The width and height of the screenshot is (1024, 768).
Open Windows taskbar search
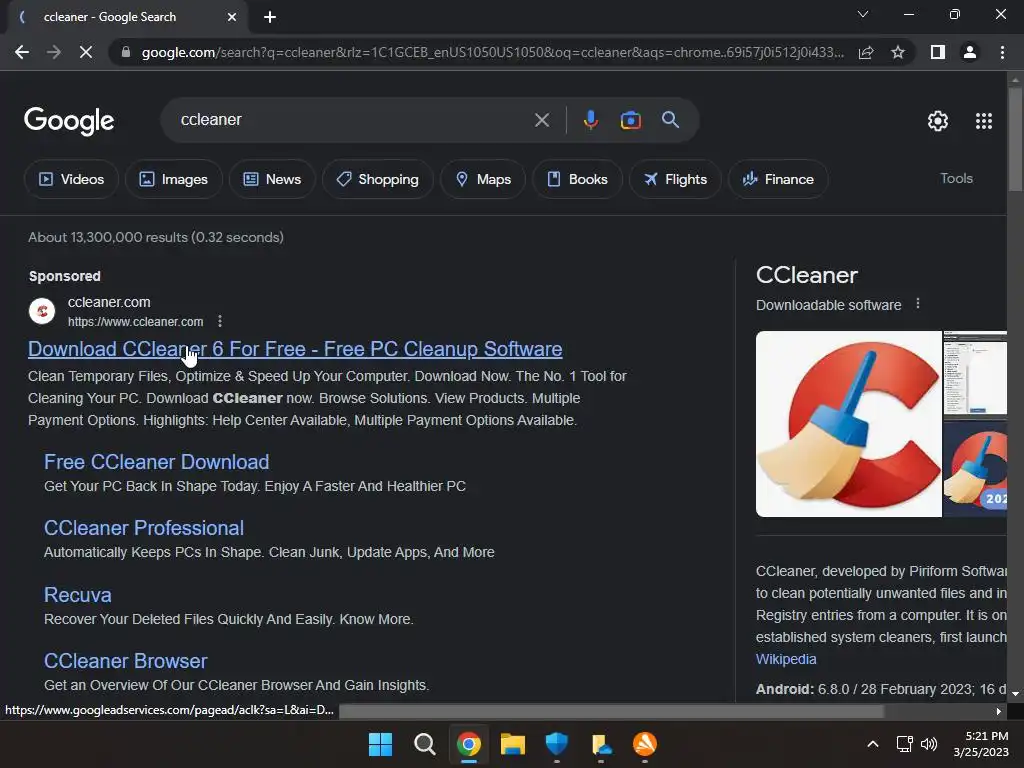point(424,744)
